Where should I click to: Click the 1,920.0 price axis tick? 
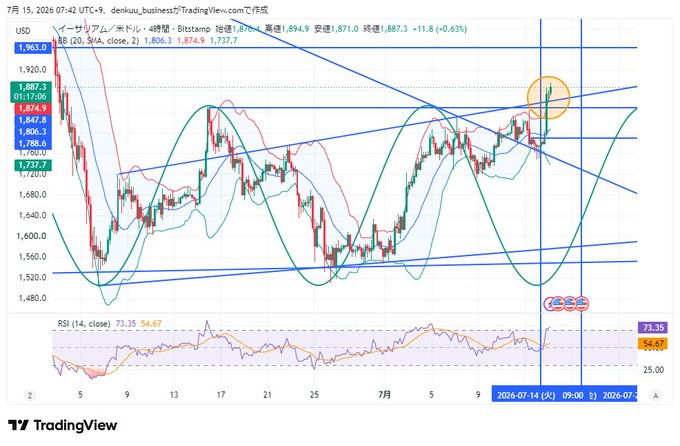(33, 69)
